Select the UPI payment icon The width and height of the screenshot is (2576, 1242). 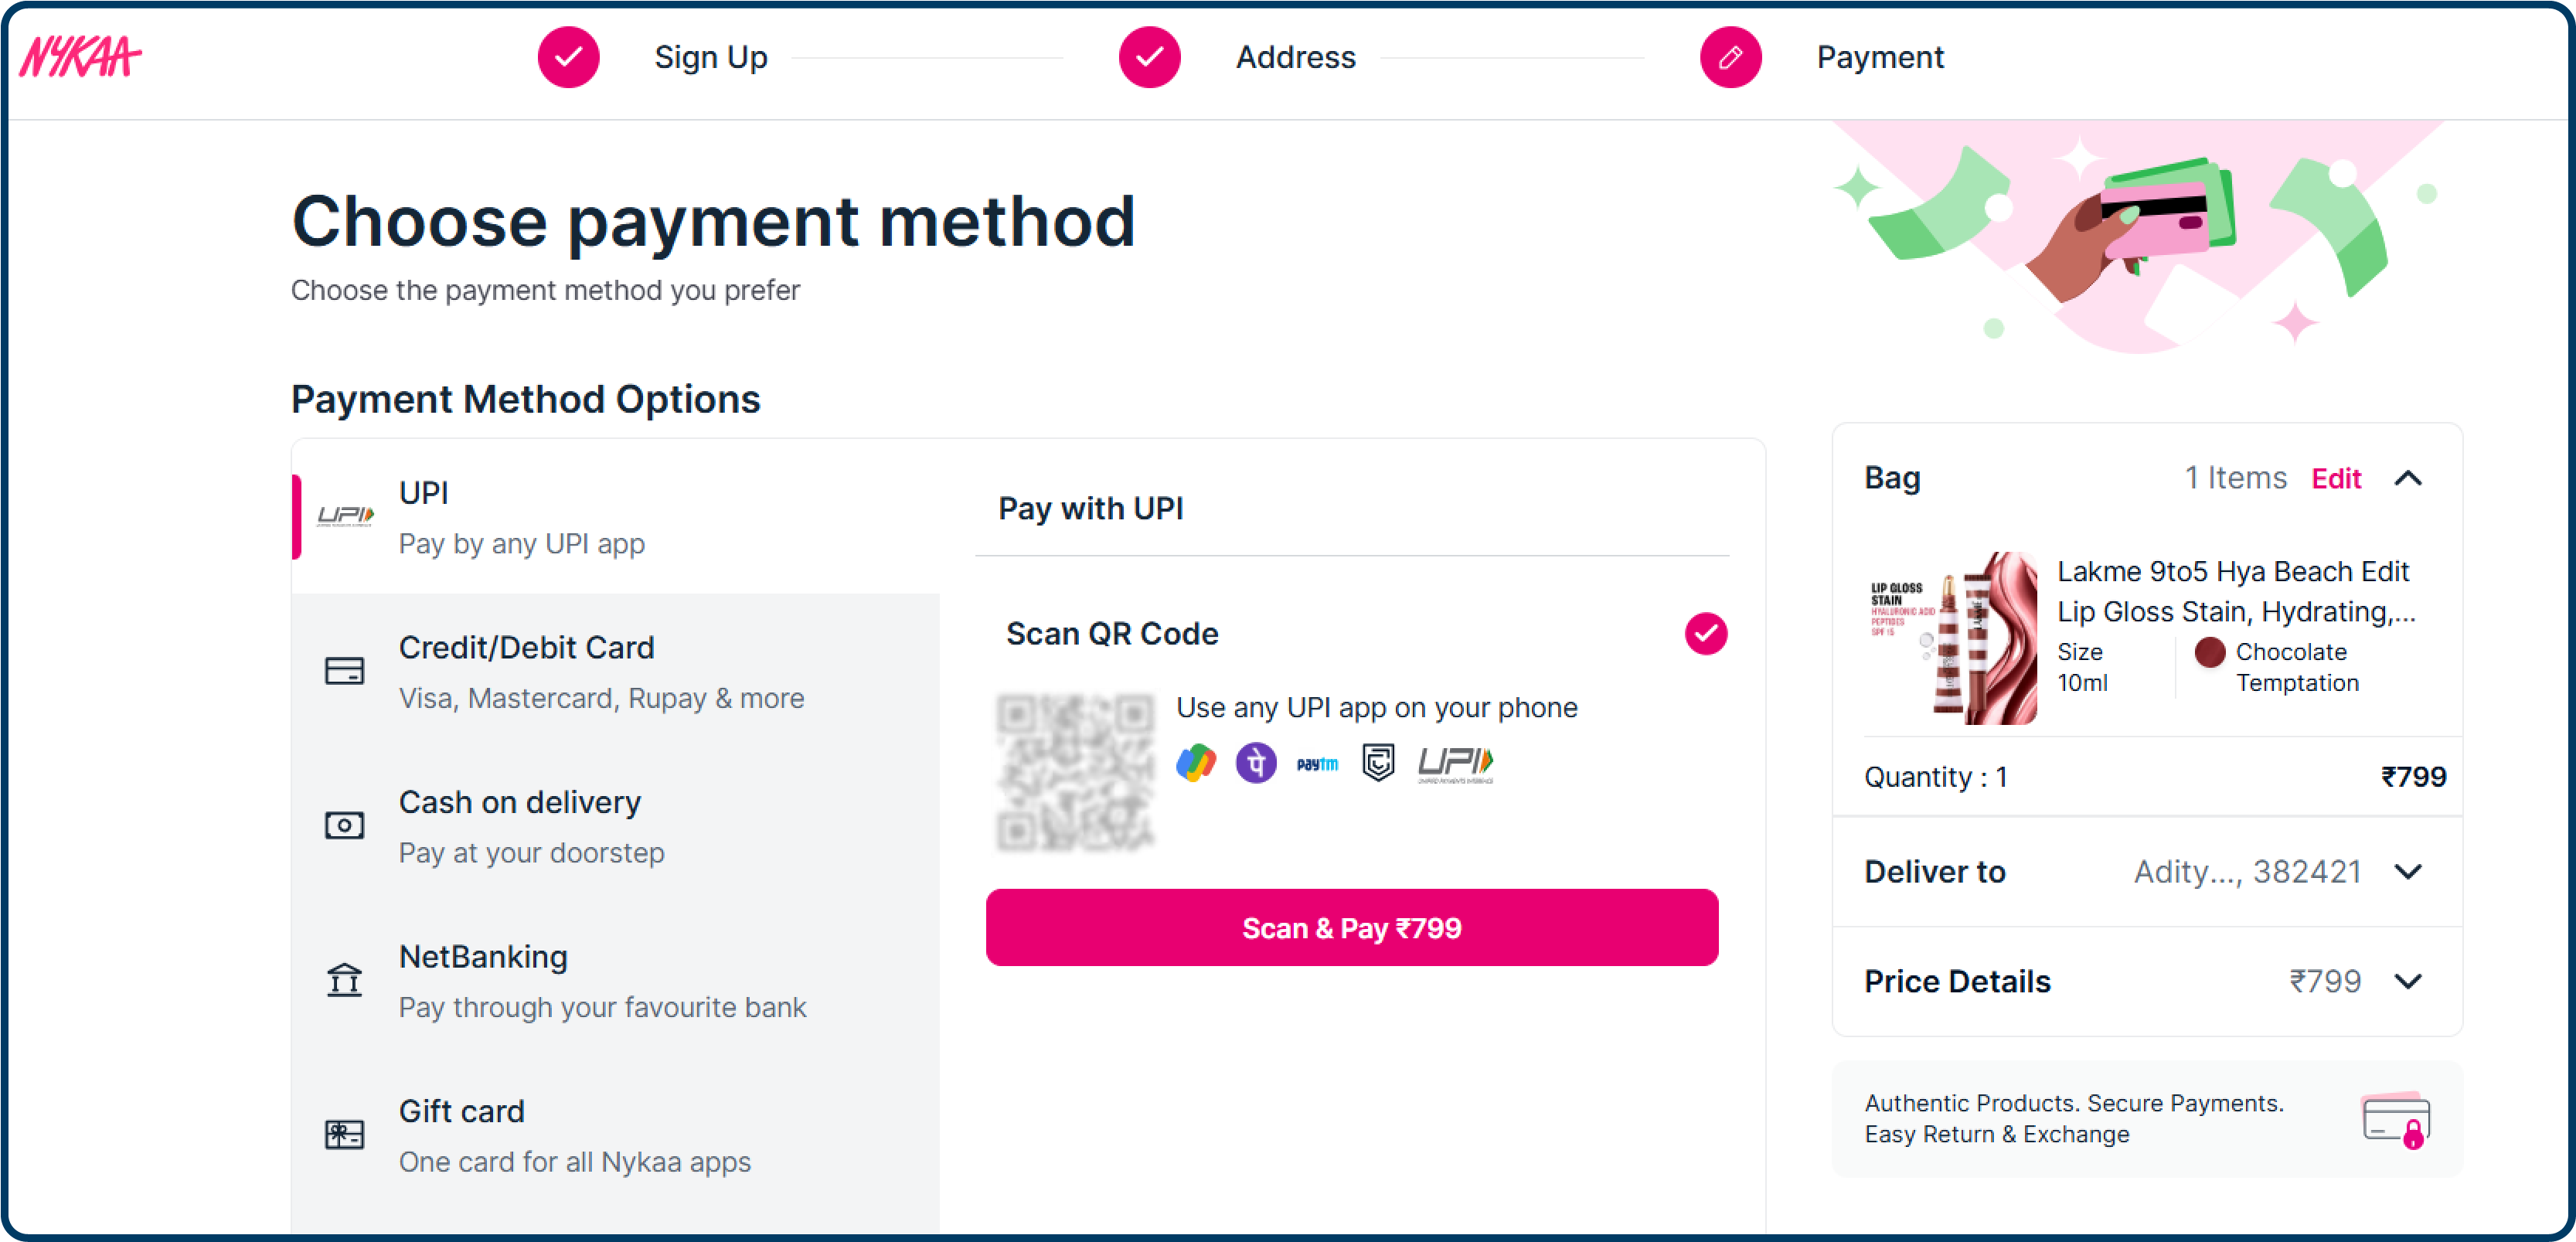[345, 516]
